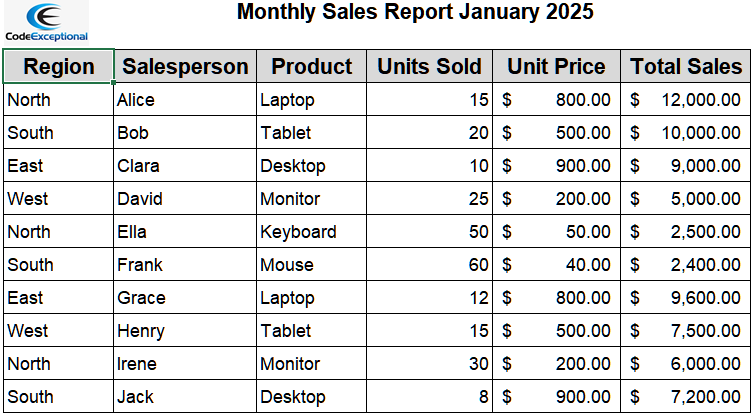Select the cell containing Irene

click(185, 364)
